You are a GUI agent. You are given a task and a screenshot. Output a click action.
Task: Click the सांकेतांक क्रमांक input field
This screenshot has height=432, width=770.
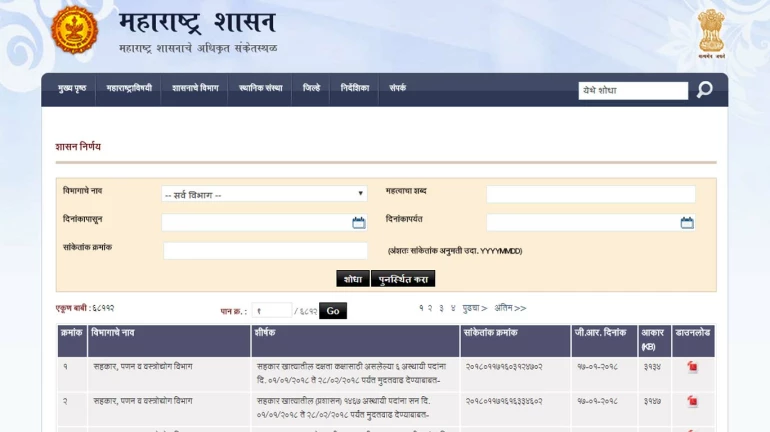266,251
